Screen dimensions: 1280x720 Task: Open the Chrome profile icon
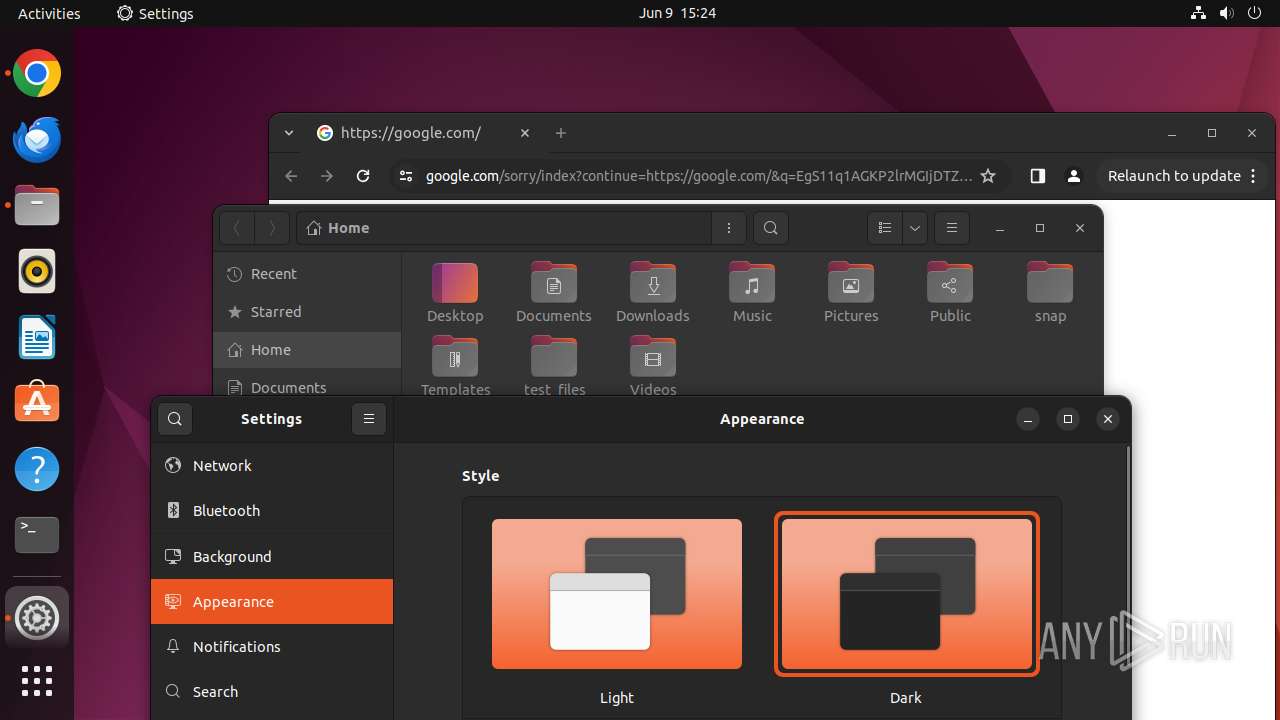coord(1074,176)
